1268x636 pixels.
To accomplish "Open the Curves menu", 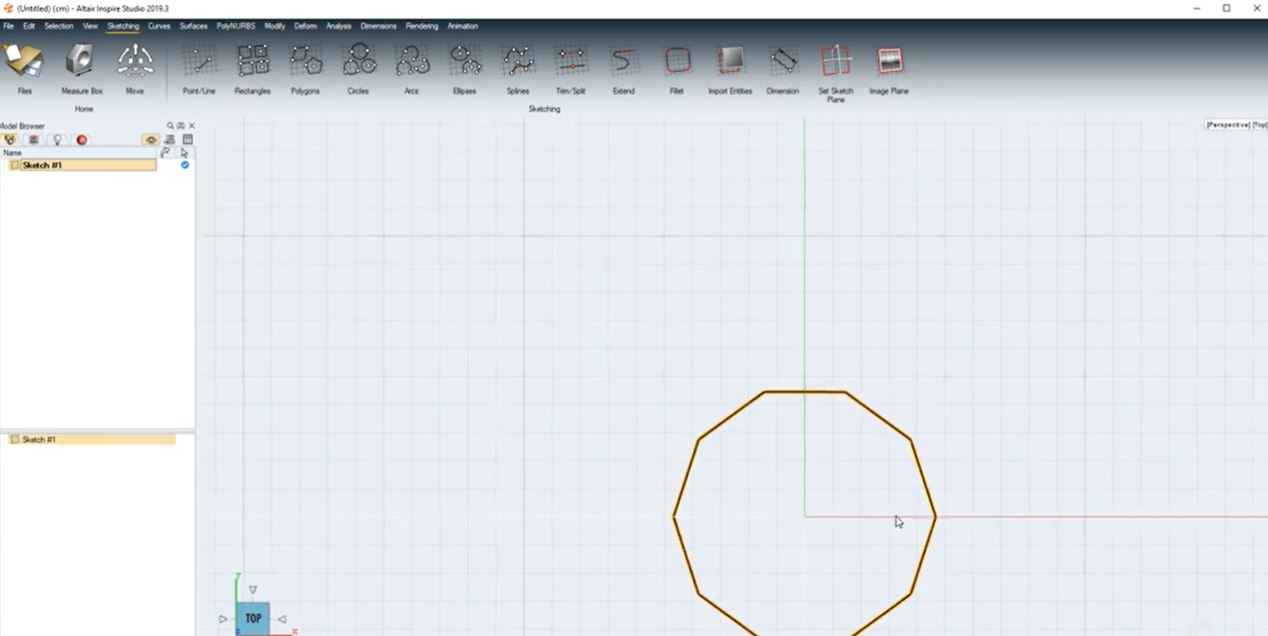I will [158, 26].
